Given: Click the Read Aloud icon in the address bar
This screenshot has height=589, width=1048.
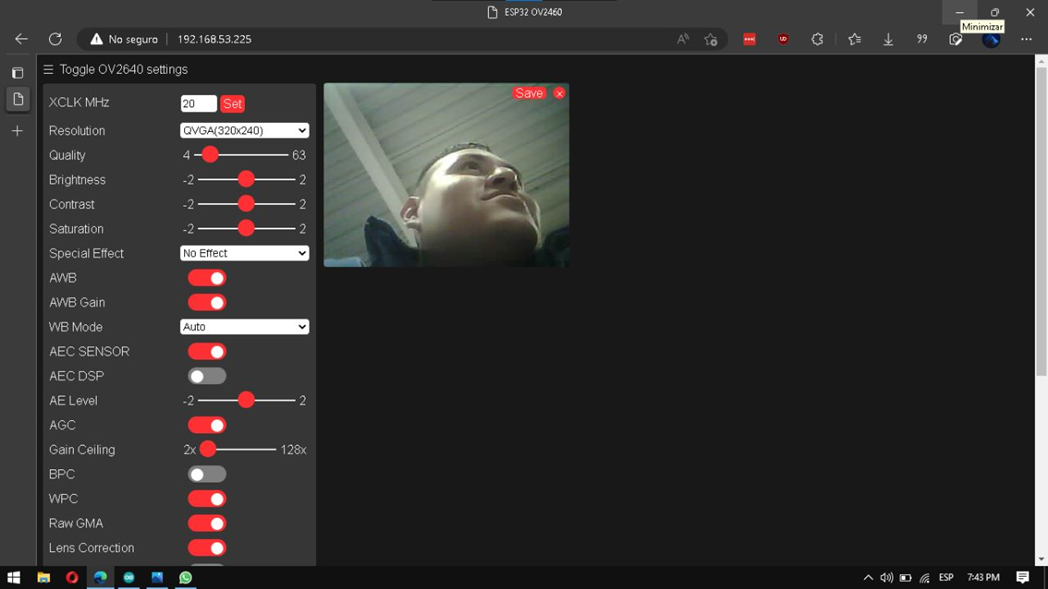Looking at the screenshot, I should click(682, 38).
